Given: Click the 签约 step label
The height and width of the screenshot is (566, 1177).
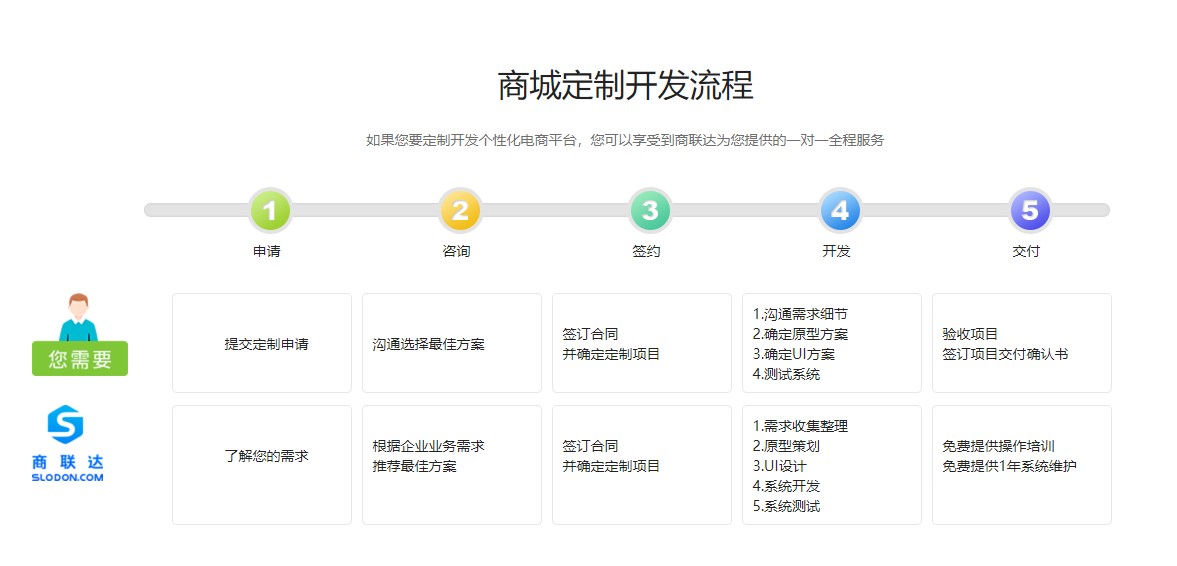Looking at the screenshot, I should pyautogui.click(x=647, y=251).
